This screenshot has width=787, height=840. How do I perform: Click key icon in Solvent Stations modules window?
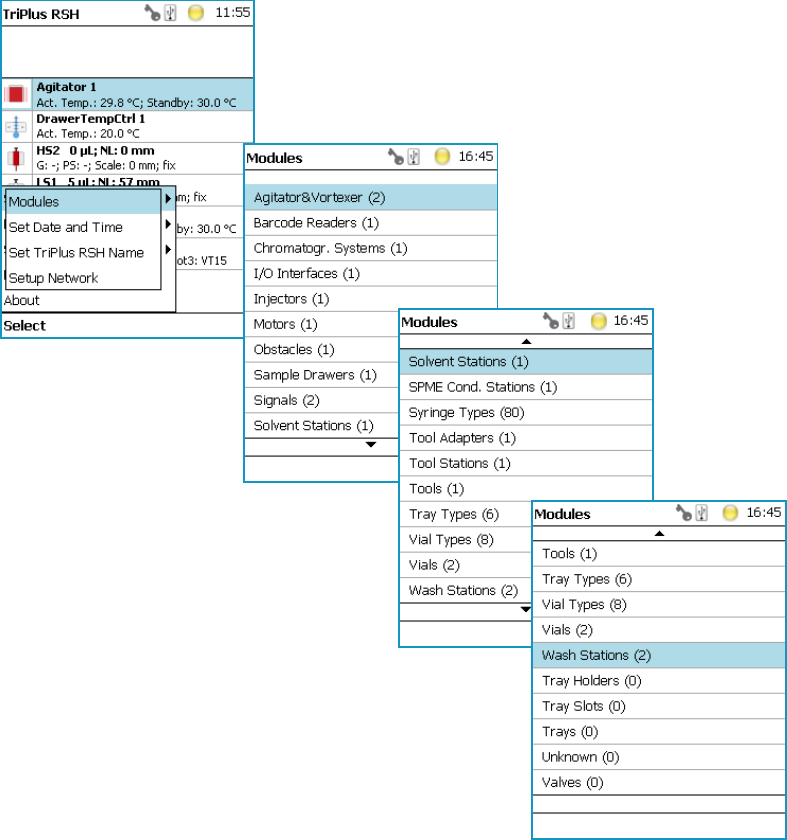pyautogui.click(x=551, y=320)
